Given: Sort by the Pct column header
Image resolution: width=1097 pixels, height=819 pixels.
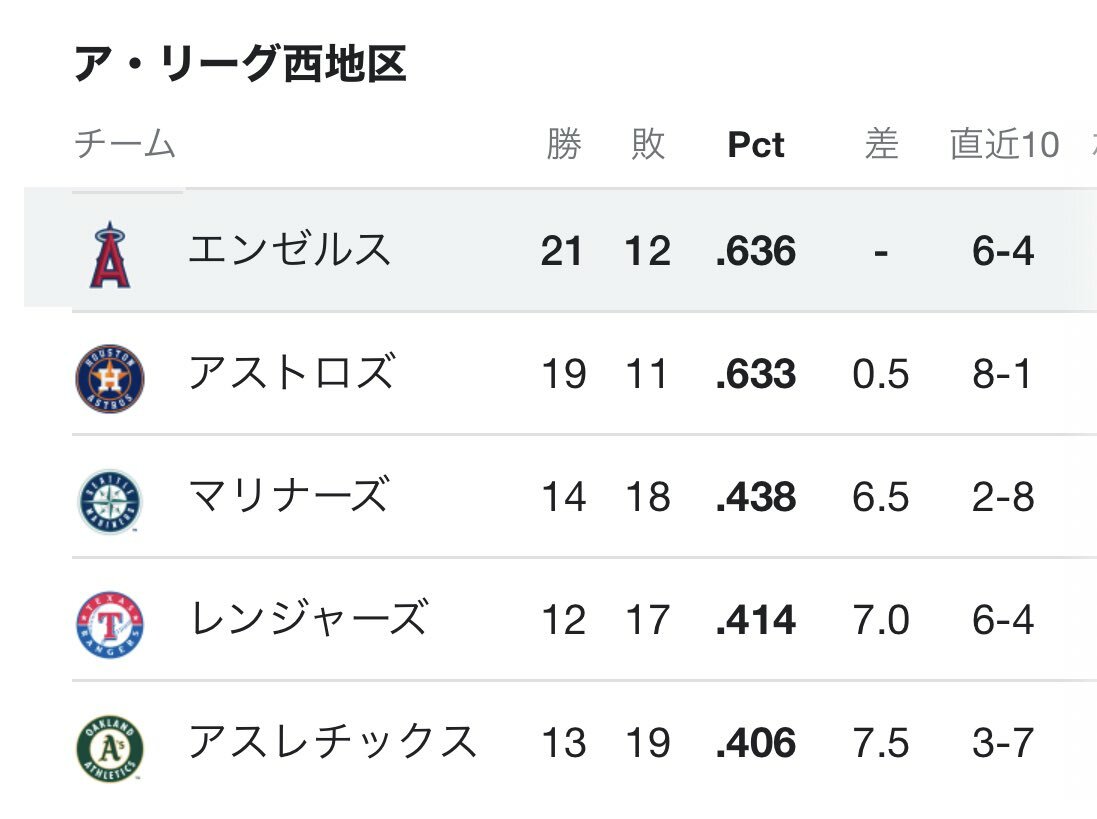Looking at the screenshot, I should (756, 145).
